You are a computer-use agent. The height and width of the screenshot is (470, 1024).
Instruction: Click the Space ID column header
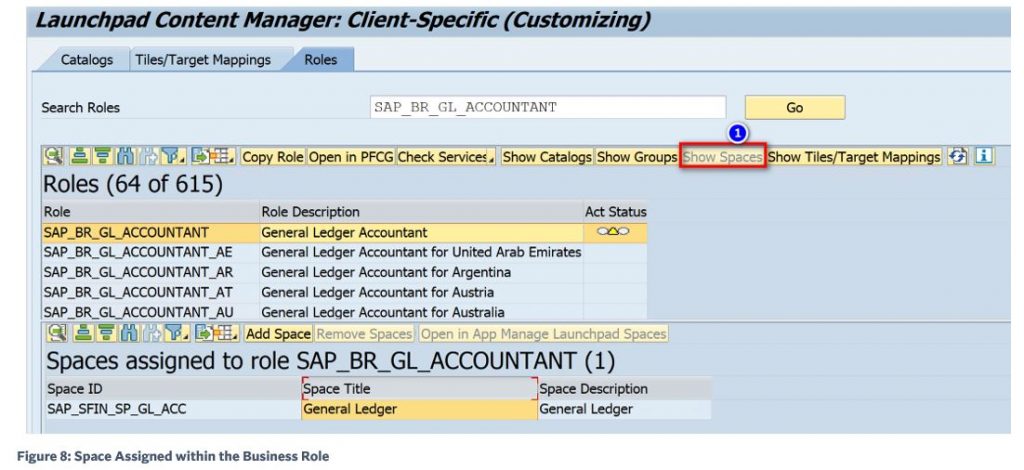click(x=173, y=389)
